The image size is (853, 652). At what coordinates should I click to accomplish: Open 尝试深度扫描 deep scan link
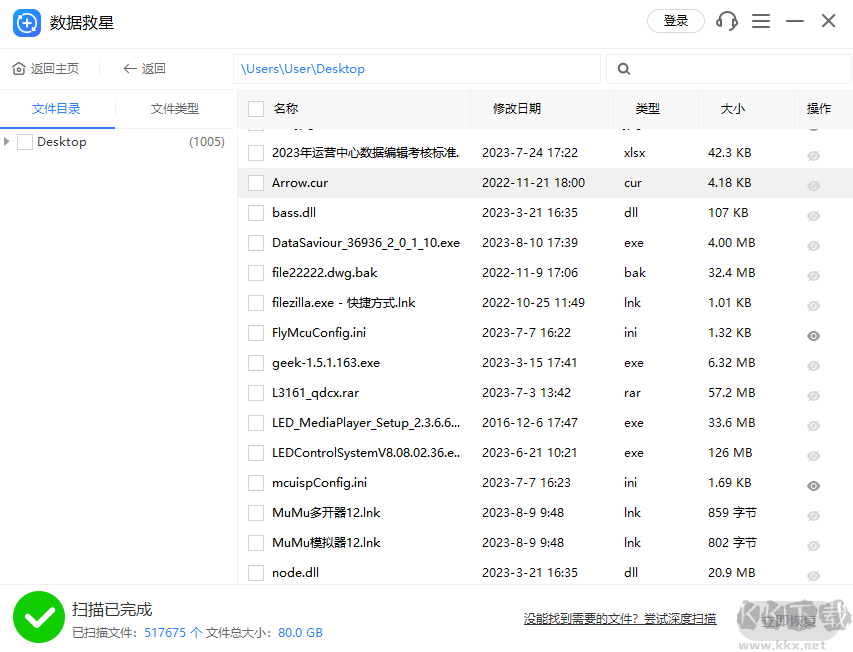tap(683, 618)
